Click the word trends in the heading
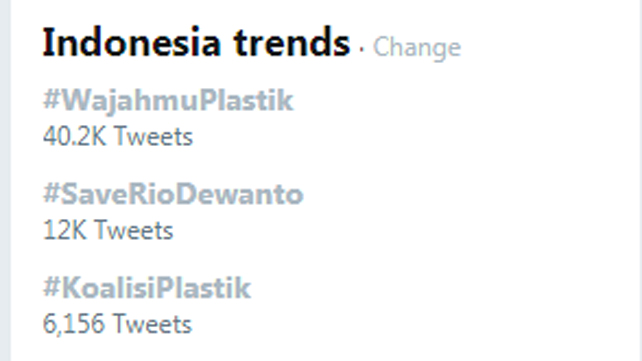 tap(292, 42)
